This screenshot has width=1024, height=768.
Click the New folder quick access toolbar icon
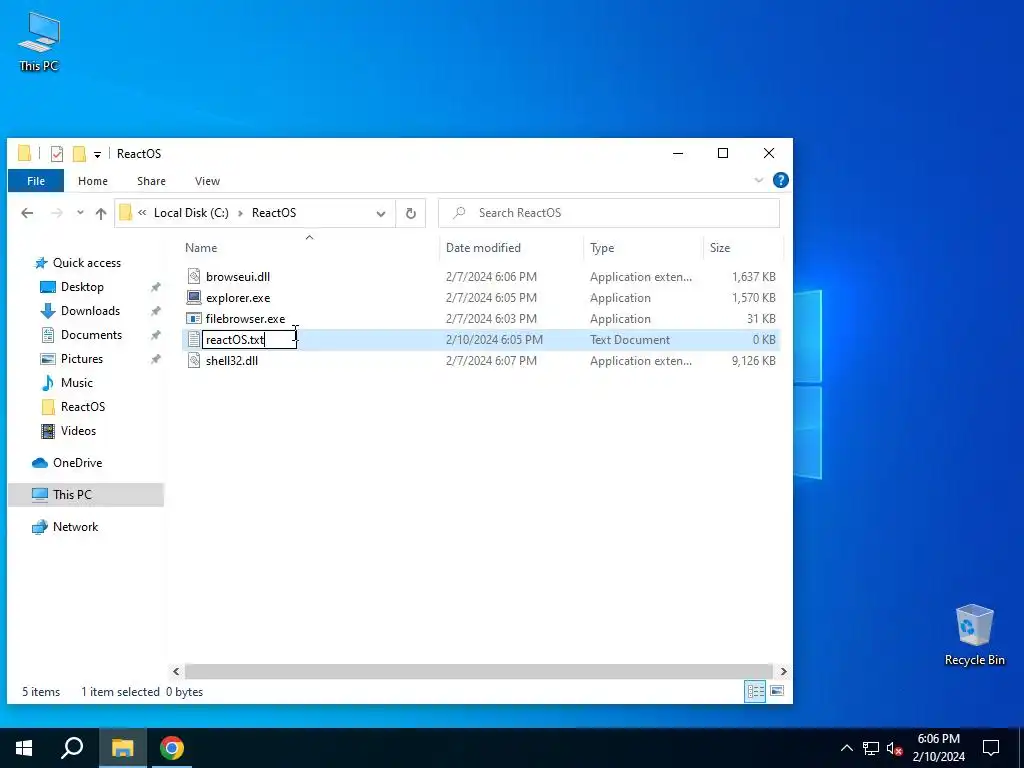[x=79, y=153]
